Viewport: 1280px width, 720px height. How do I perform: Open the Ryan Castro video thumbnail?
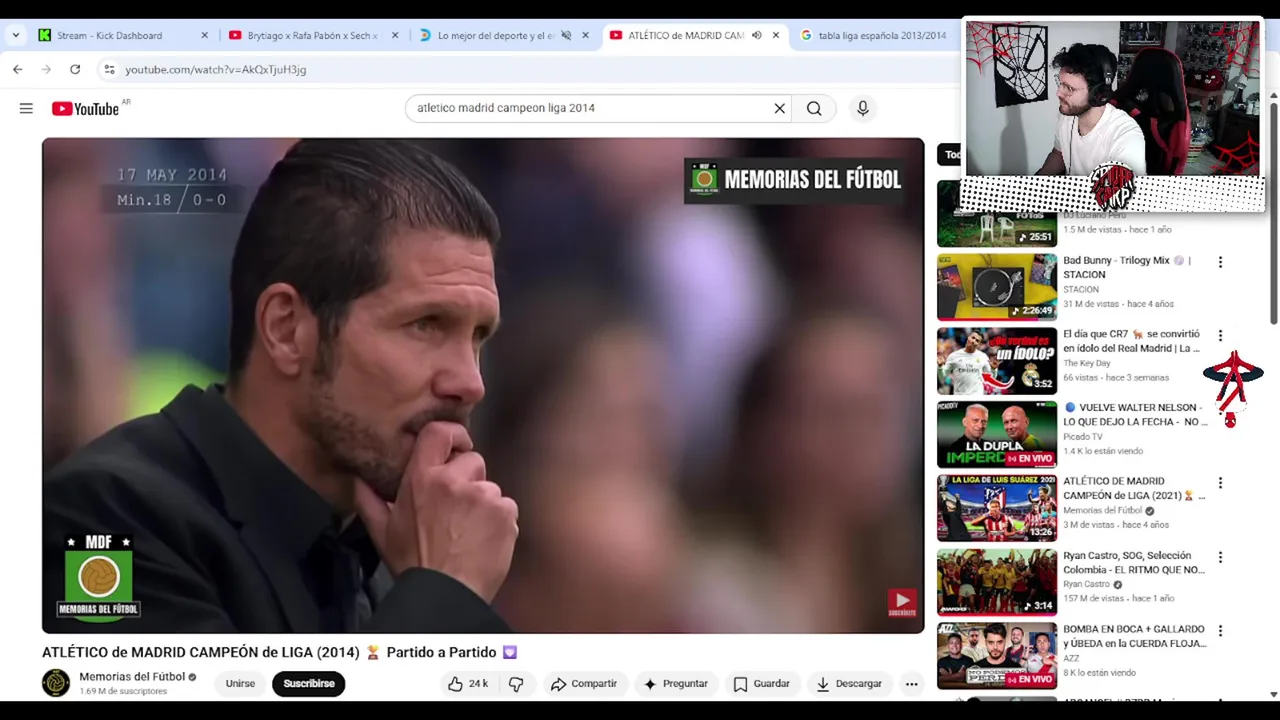(997, 582)
